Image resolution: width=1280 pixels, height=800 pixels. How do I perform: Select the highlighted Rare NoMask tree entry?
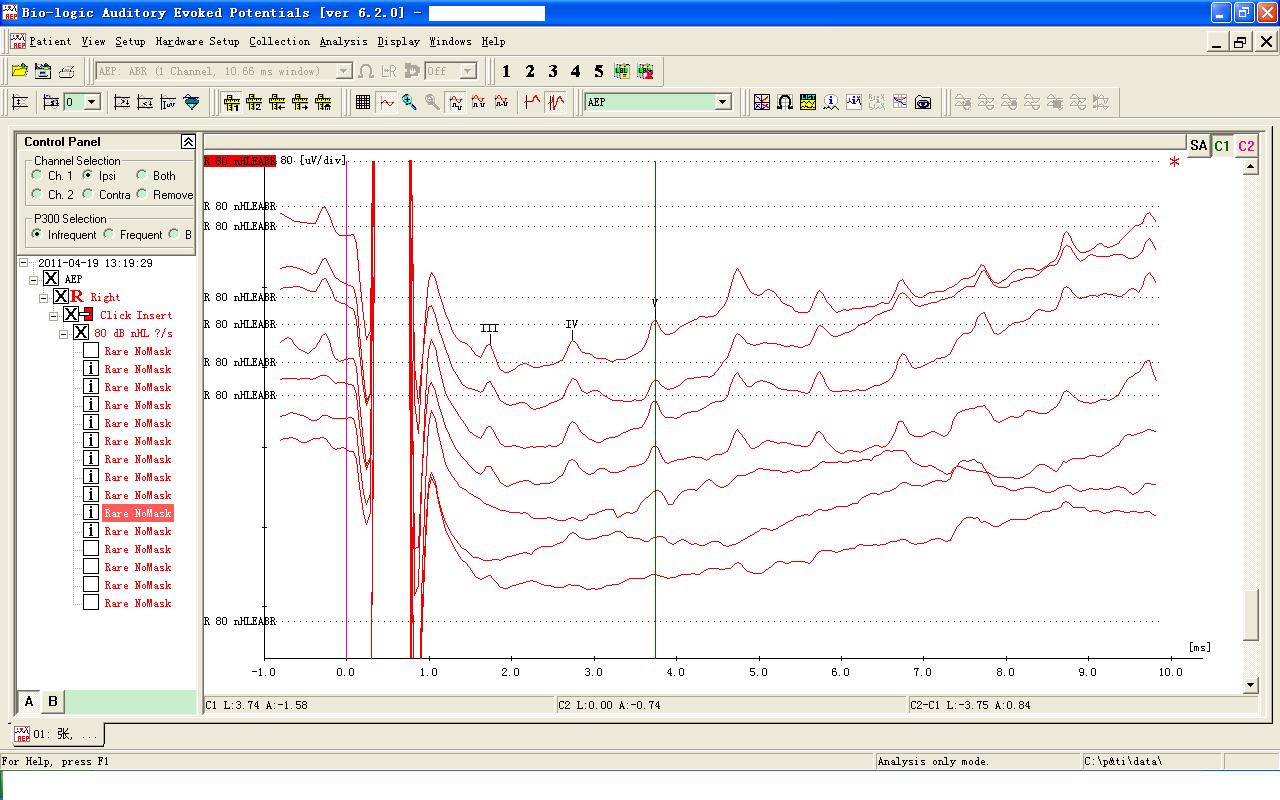pos(138,513)
